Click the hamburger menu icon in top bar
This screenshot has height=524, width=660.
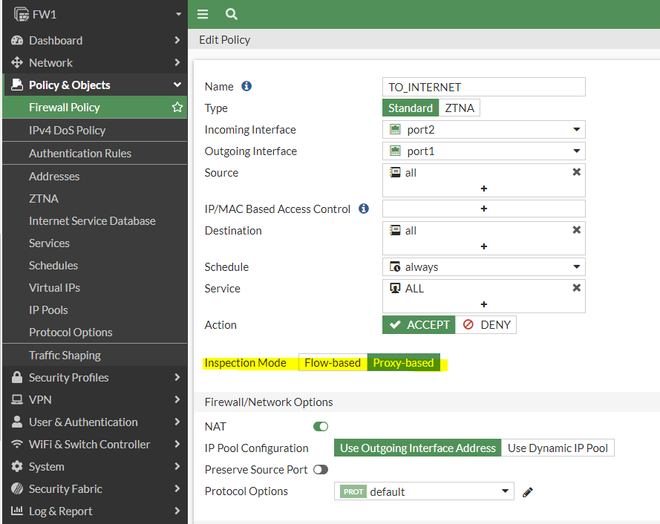(x=203, y=14)
